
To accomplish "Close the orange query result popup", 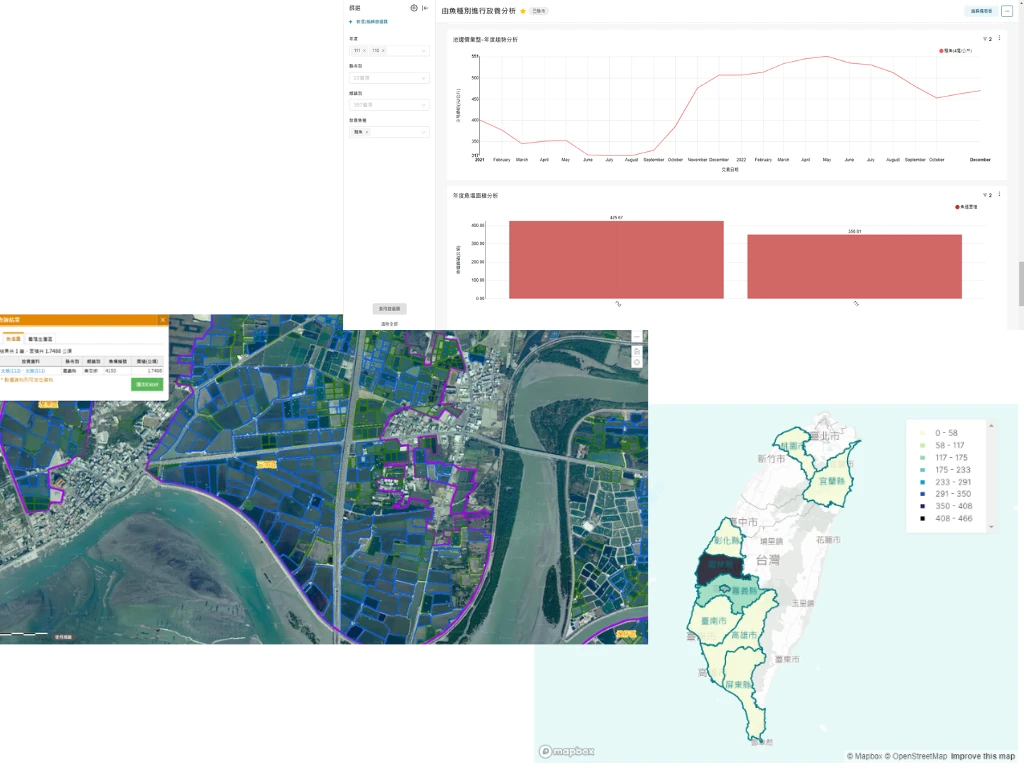I will tap(163, 320).
